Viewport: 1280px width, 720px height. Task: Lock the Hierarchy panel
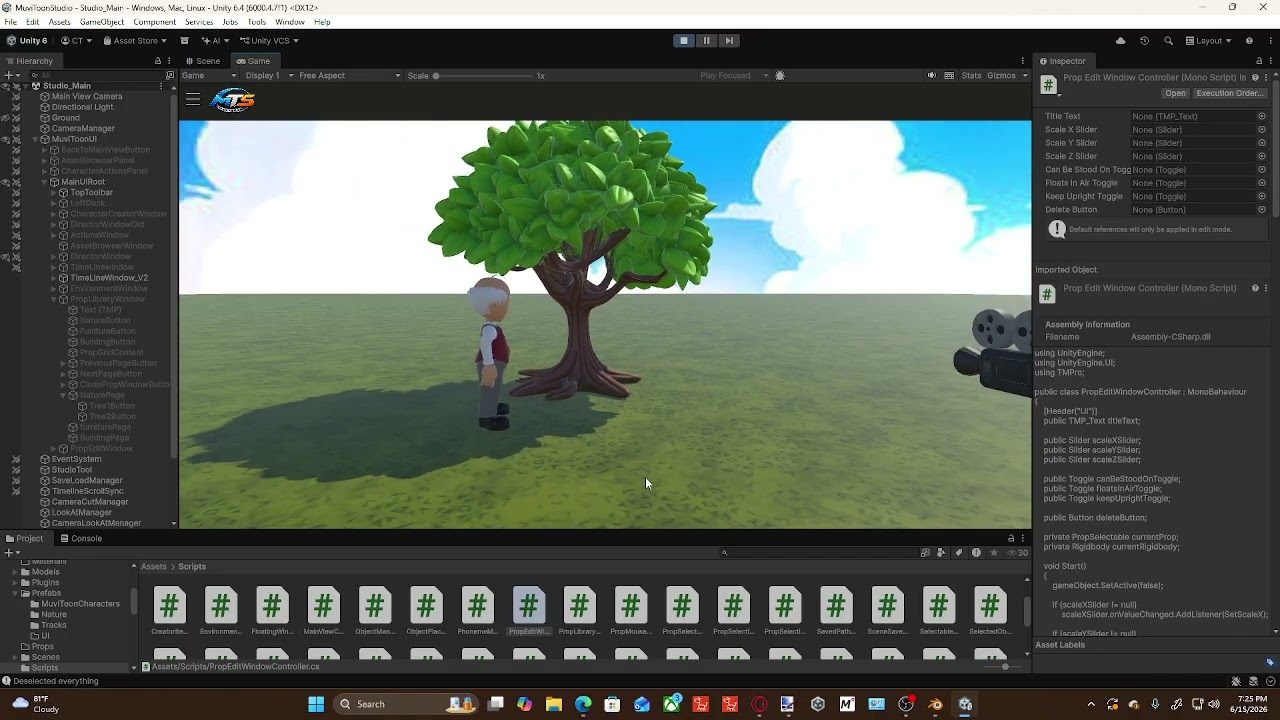(x=157, y=61)
